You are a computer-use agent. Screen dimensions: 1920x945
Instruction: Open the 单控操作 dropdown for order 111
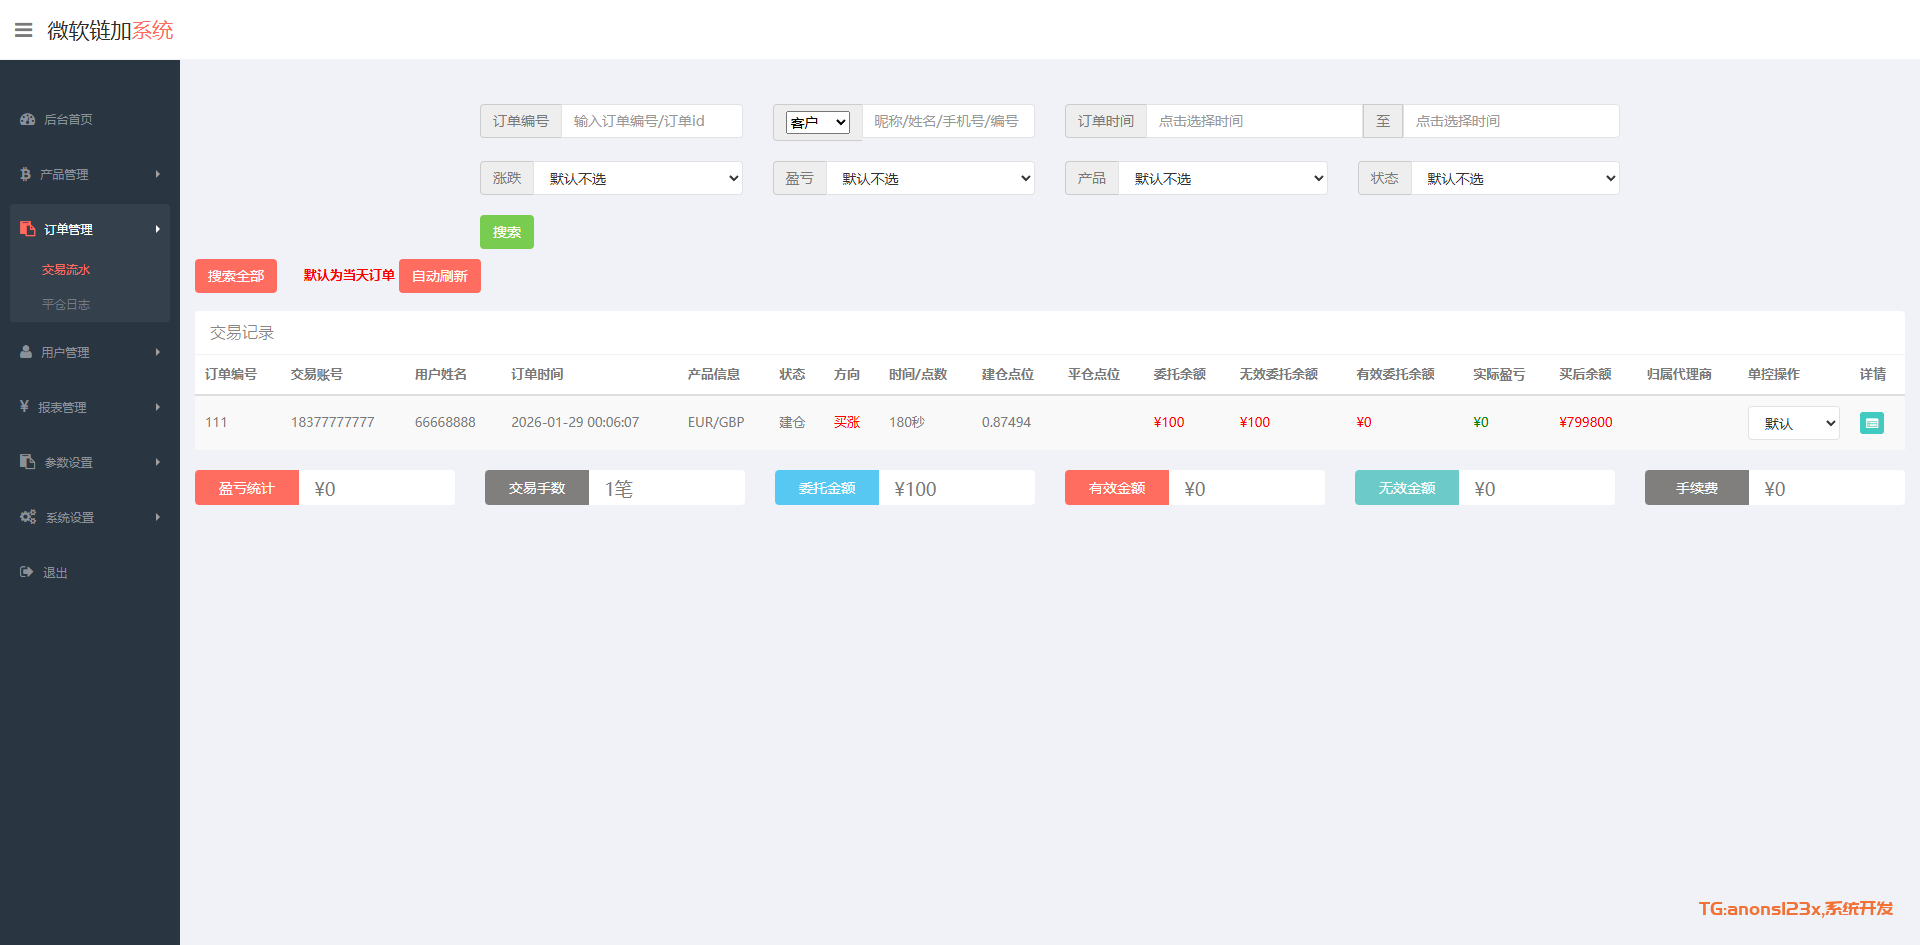point(1793,423)
